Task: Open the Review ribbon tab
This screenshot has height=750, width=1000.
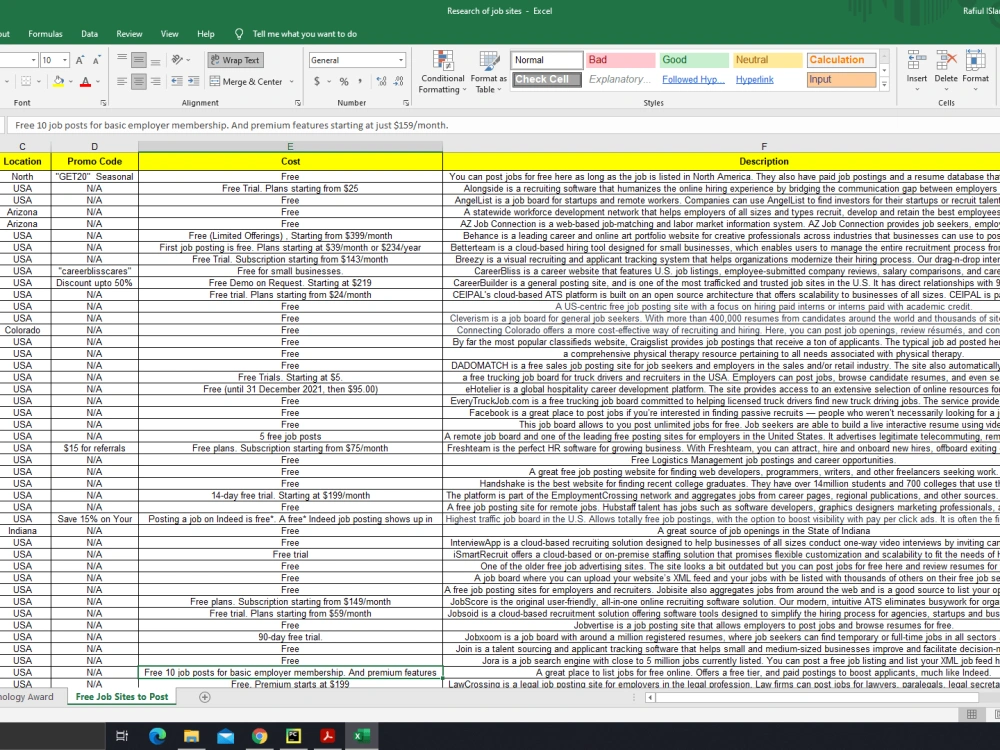Action: coord(129,34)
